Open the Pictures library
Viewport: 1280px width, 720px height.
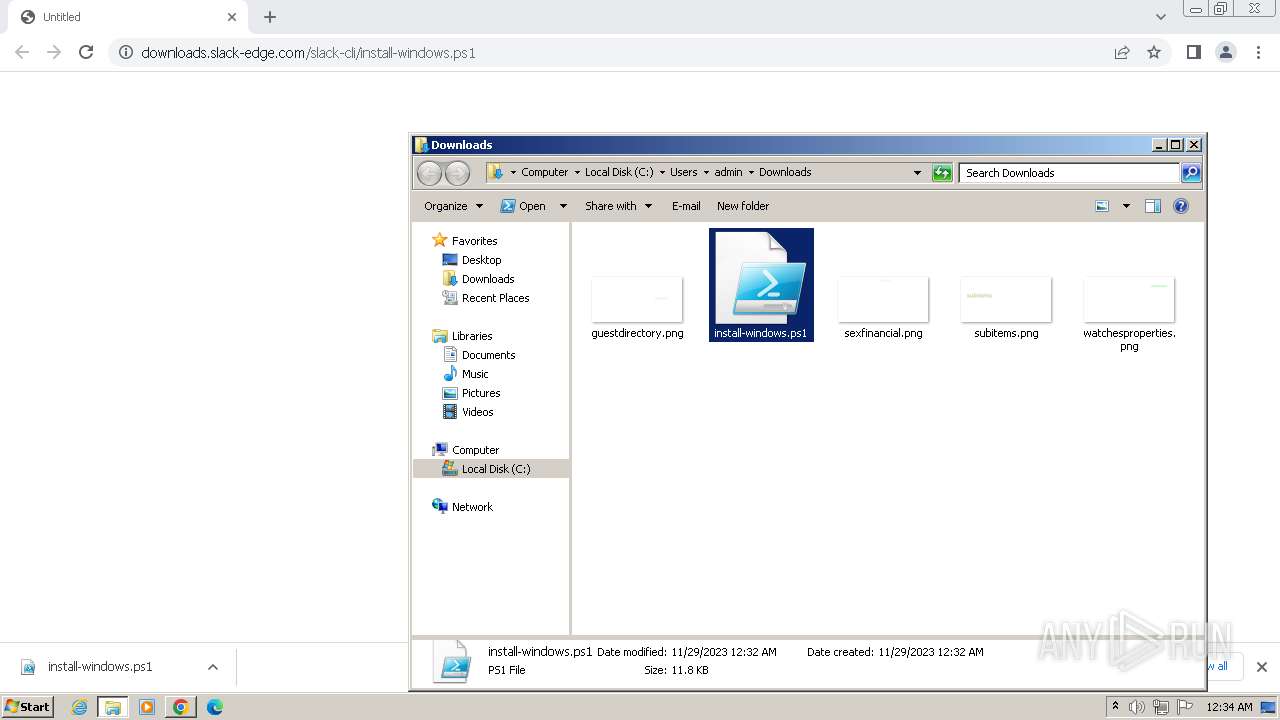point(481,393)
